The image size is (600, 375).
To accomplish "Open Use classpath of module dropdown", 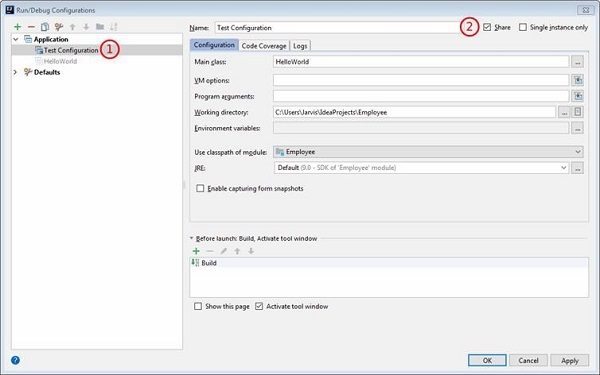I will 428,152.
